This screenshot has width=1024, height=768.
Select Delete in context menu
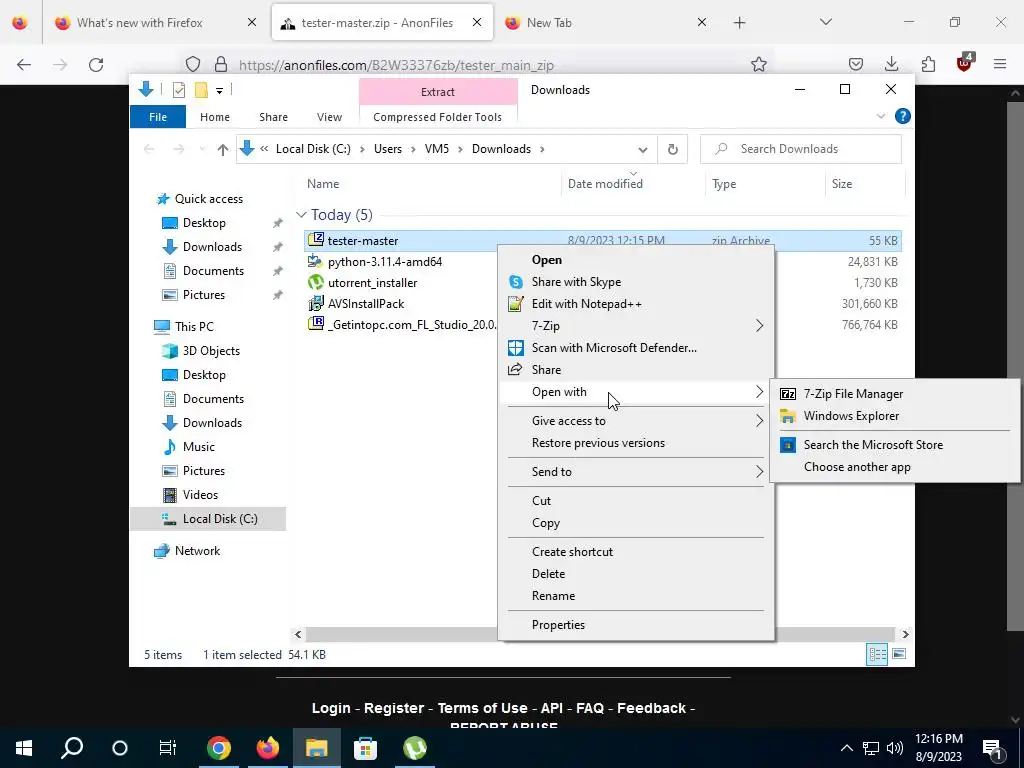(635, 573)
